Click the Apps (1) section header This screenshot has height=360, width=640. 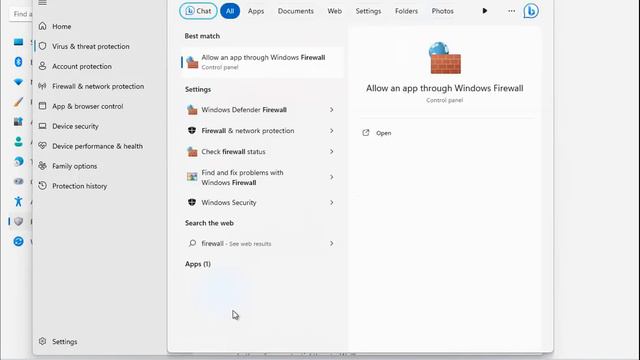[198, 264]
